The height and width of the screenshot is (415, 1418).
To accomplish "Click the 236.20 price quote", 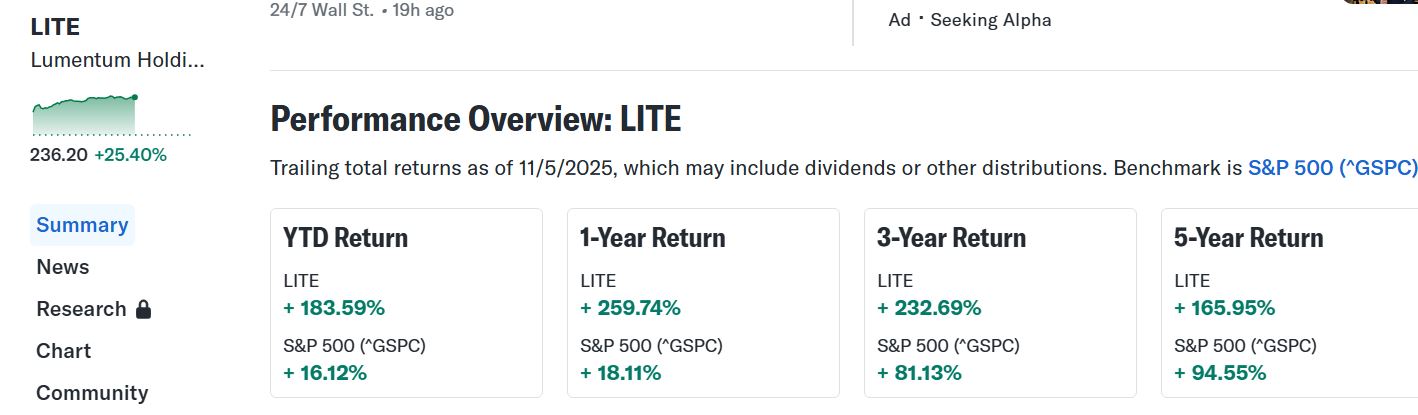I will click(x=59, y=155).
